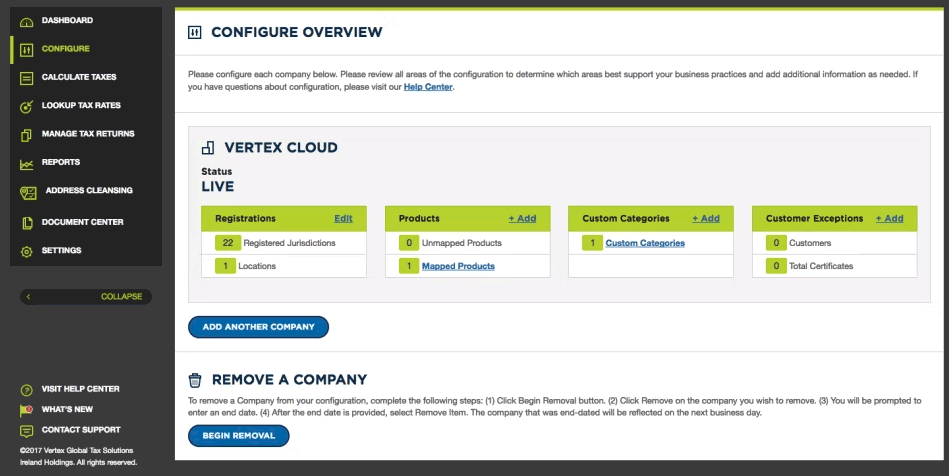The image size is (949, 476).
Task: Click the Remove a Company trash icon
Action: 195,380
